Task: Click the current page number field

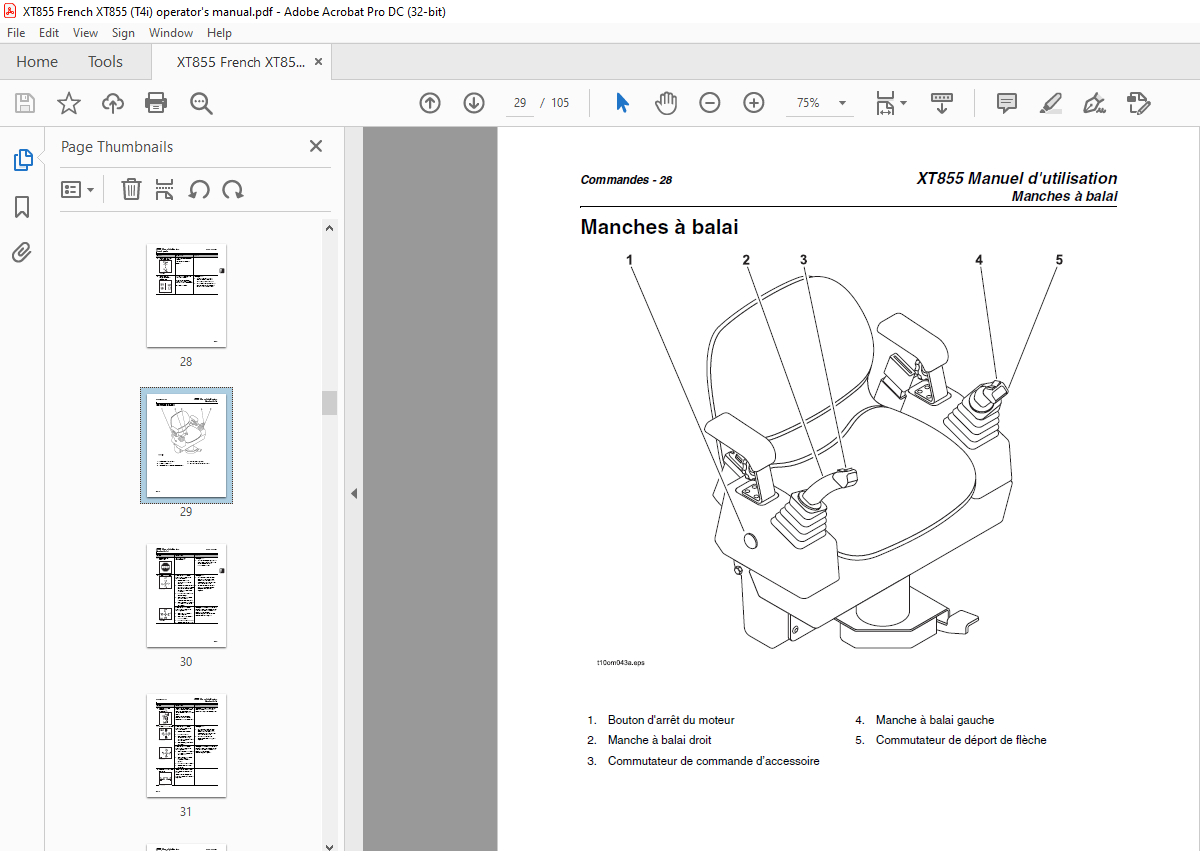Action: point(520,103)
